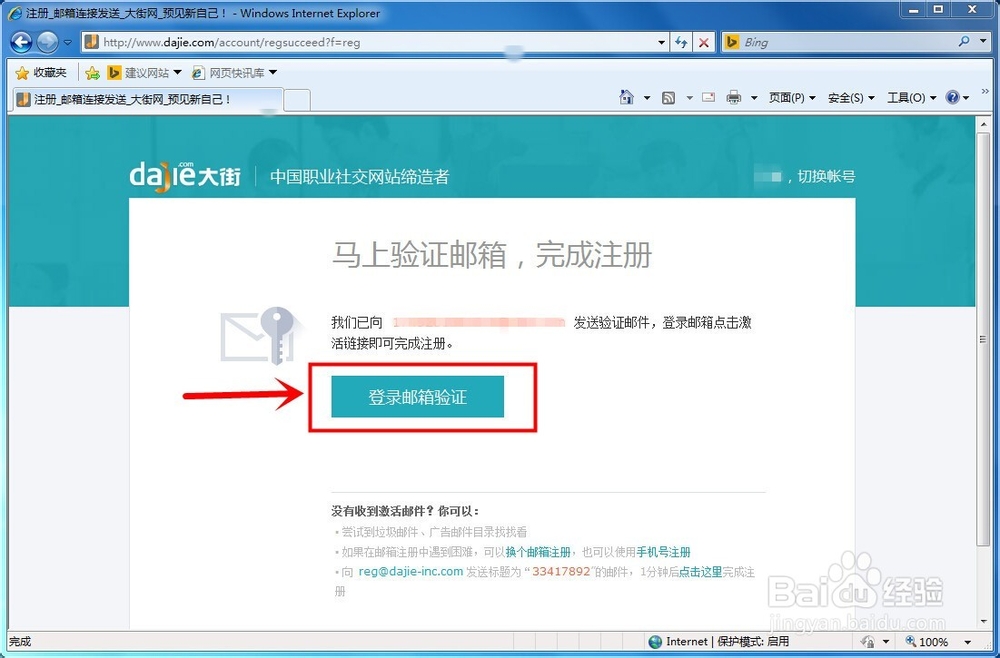Viewport: 1000px width, 658px height.
Task: Click the search magnifier icon
Action: [964, 41]
